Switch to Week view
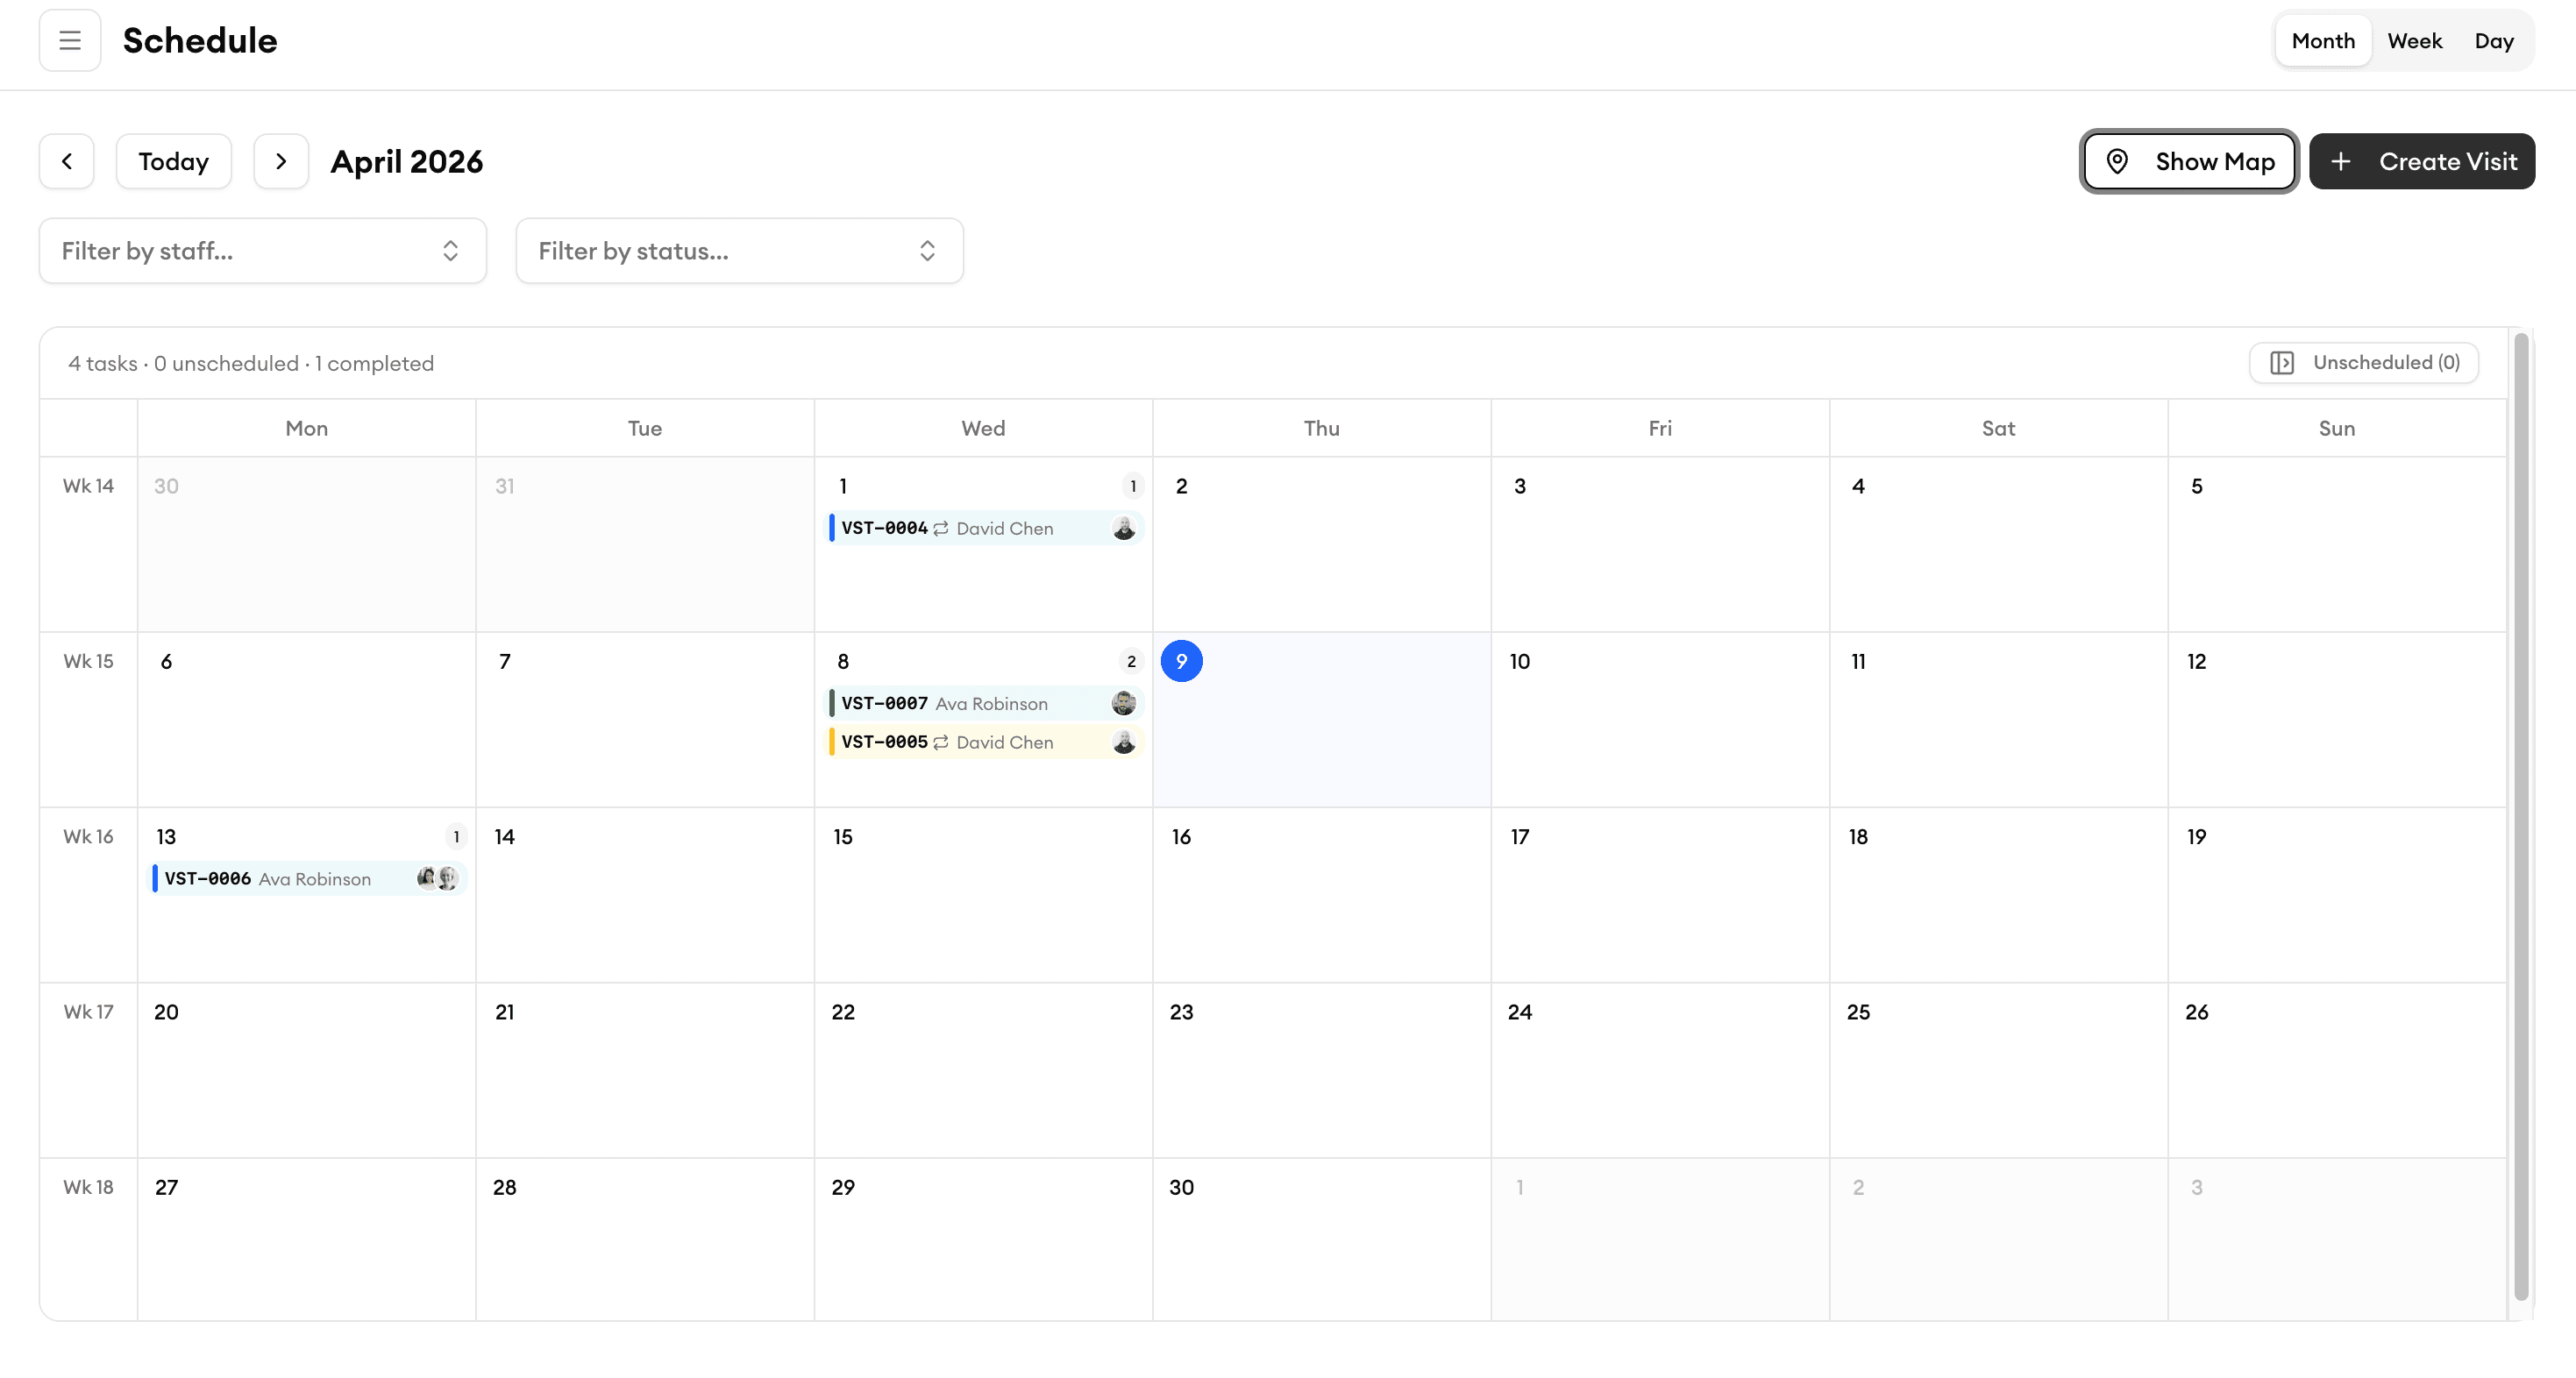Viewport: 2576px width, 1378px height. (x=2414, y=40)
